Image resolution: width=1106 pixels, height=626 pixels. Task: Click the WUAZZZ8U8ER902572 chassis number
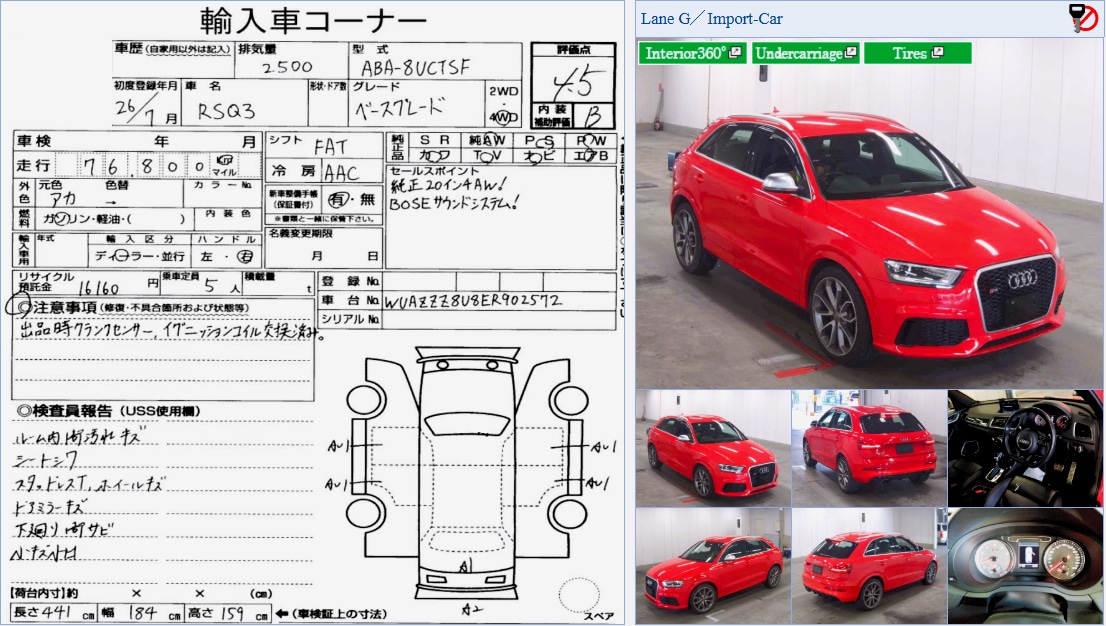pyautogui.click(x=475, y=300)
